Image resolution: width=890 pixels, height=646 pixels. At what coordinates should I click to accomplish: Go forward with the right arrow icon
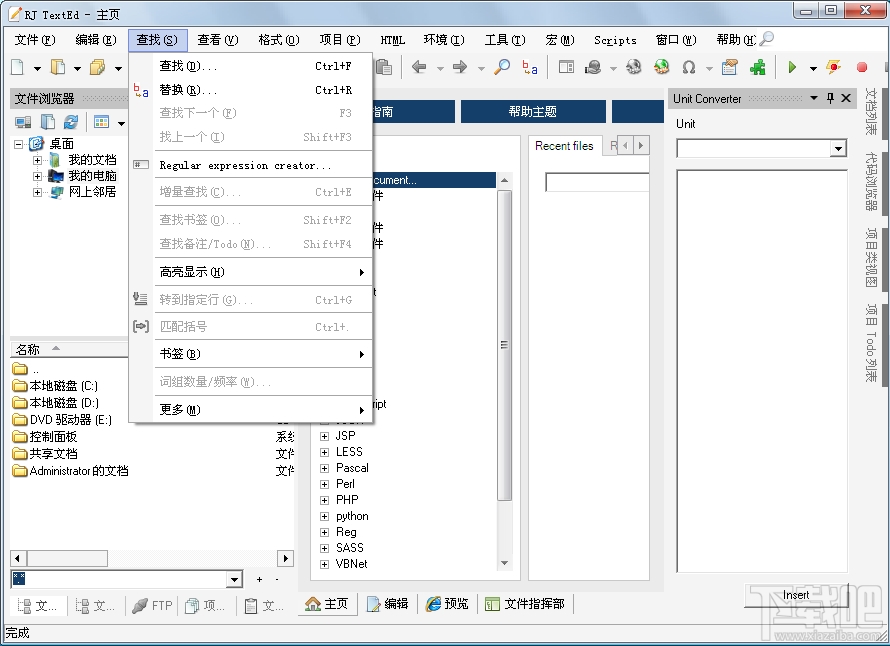[x=460, y=68]
